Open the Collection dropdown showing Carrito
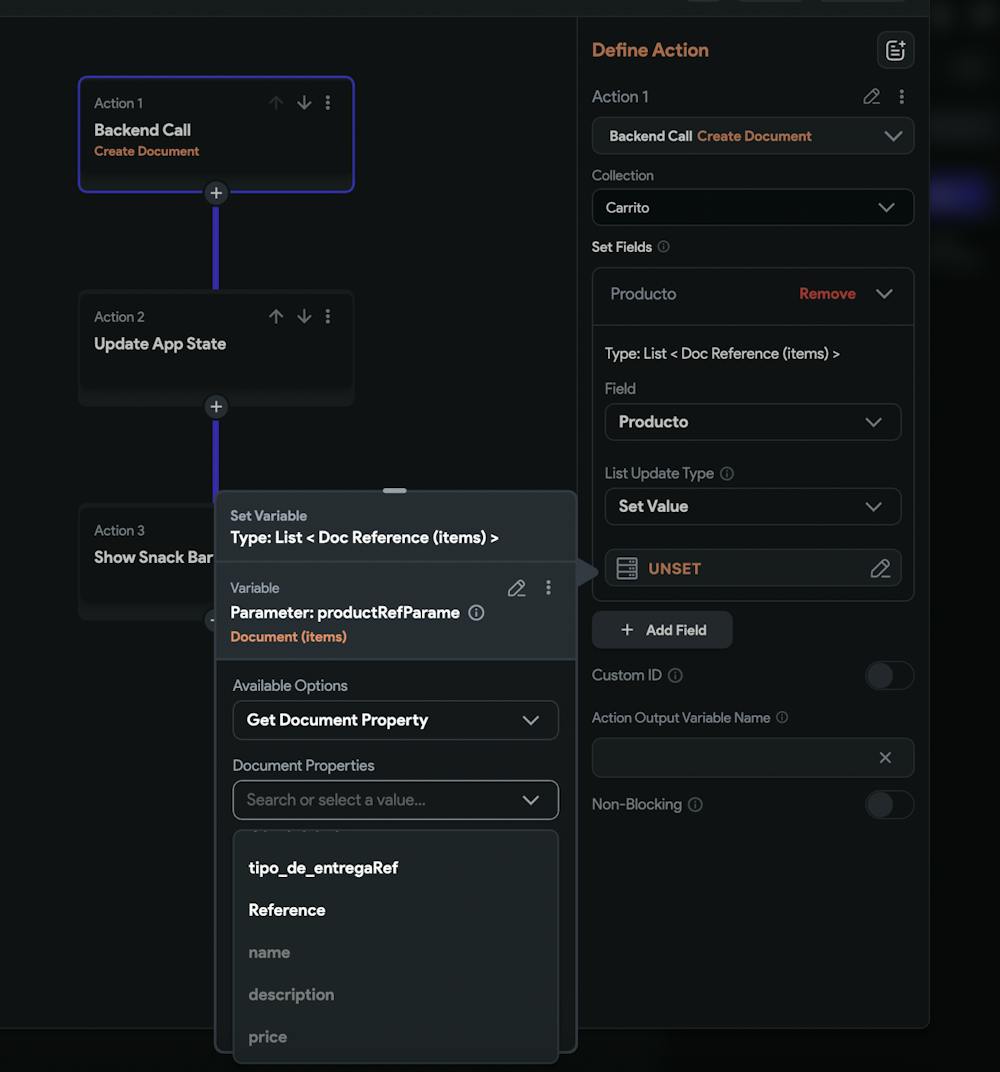 point(752,207)
